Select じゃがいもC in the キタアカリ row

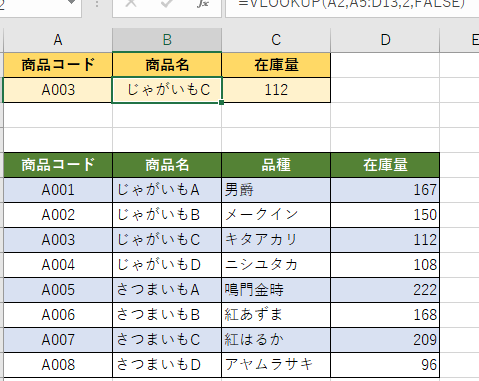[x=167, y=240]
